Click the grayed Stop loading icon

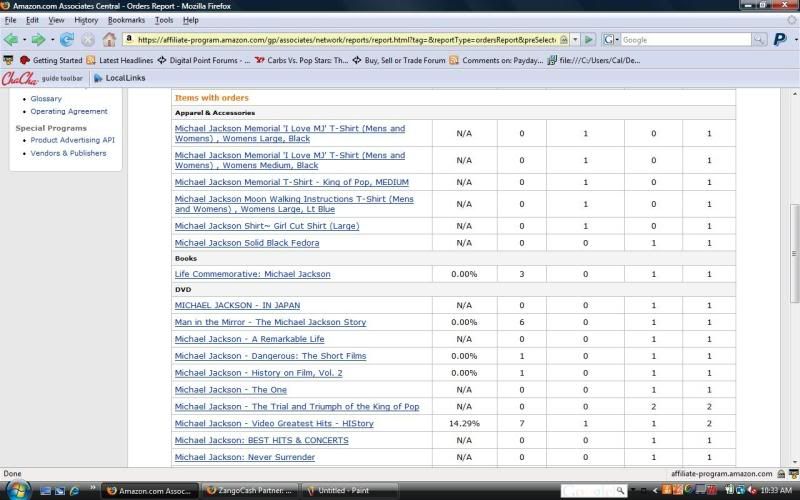pyautogui.click(x=88, y=40)
